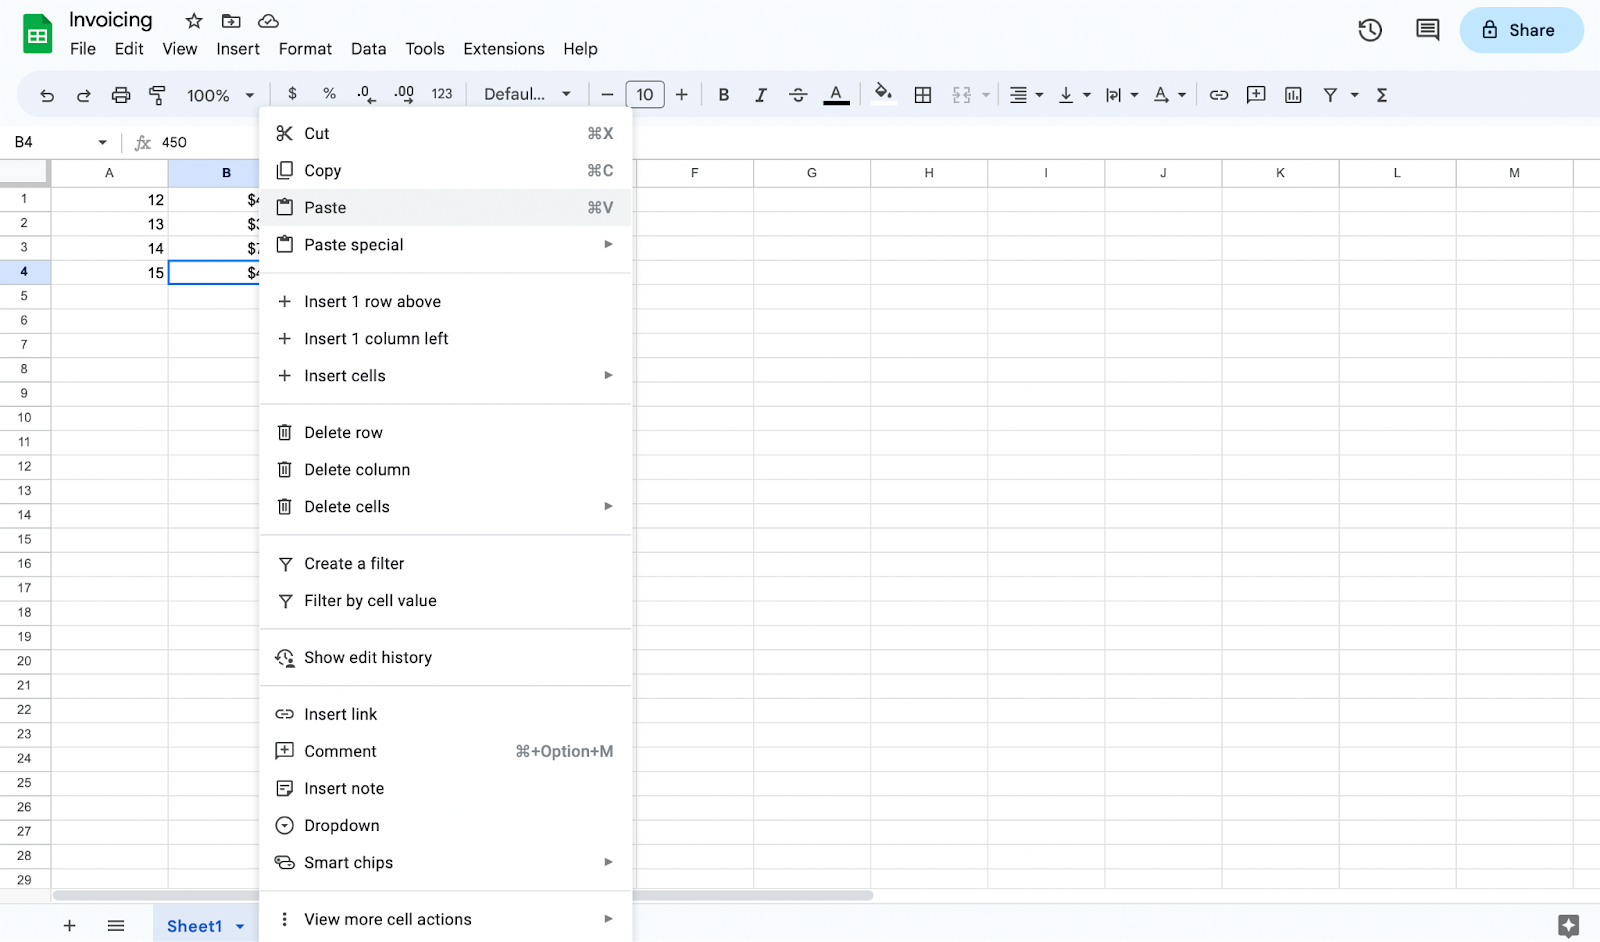Toggle italic formatting
This screenshot has height=942, width=1600.
(x=760, y=94)
